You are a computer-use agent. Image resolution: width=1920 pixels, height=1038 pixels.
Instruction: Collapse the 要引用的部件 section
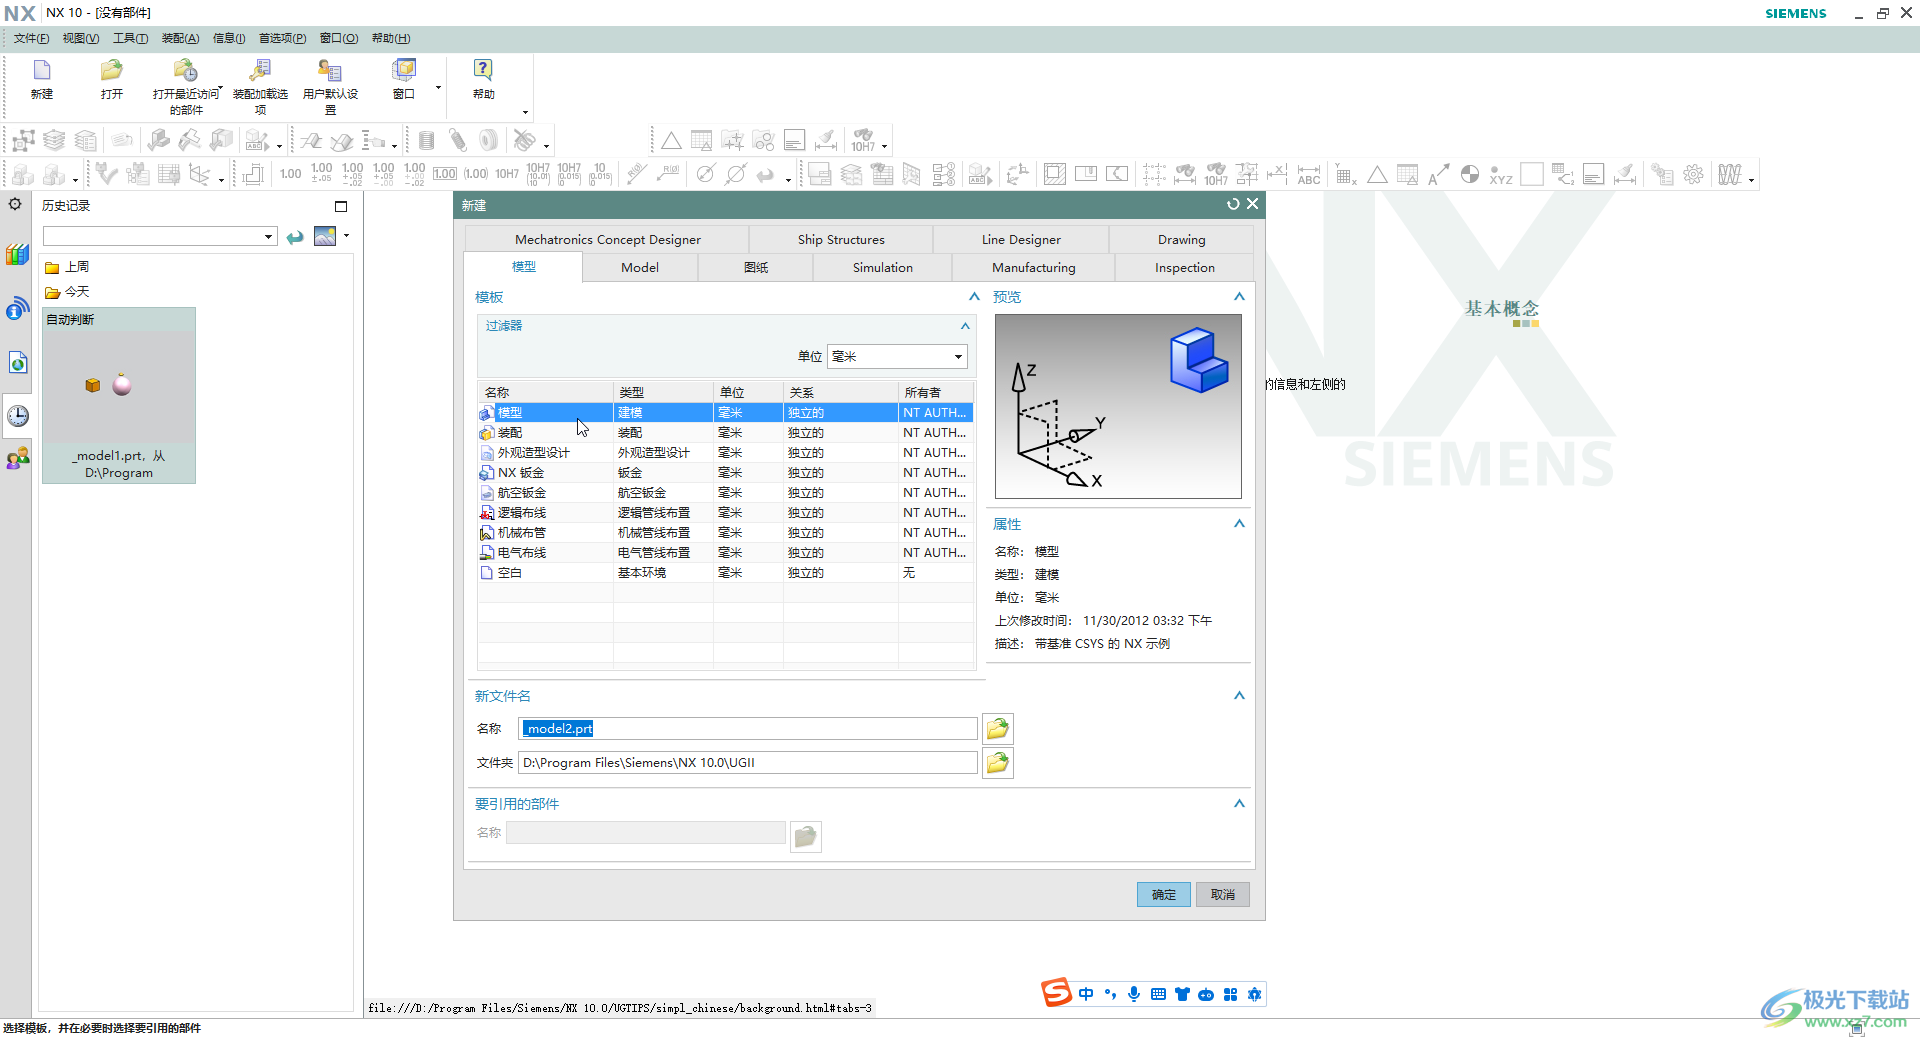(1239, 804)
